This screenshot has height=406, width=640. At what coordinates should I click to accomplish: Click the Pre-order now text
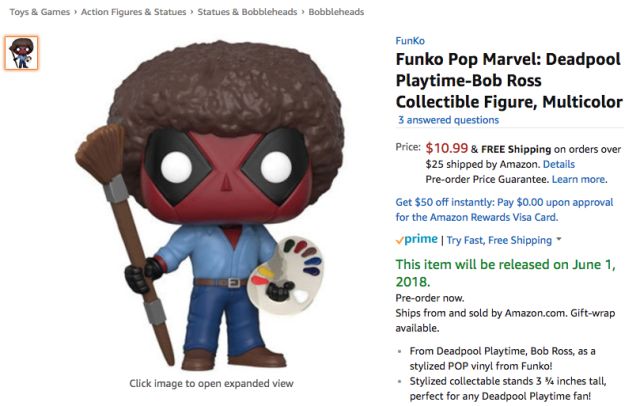[x=431, y=298]
